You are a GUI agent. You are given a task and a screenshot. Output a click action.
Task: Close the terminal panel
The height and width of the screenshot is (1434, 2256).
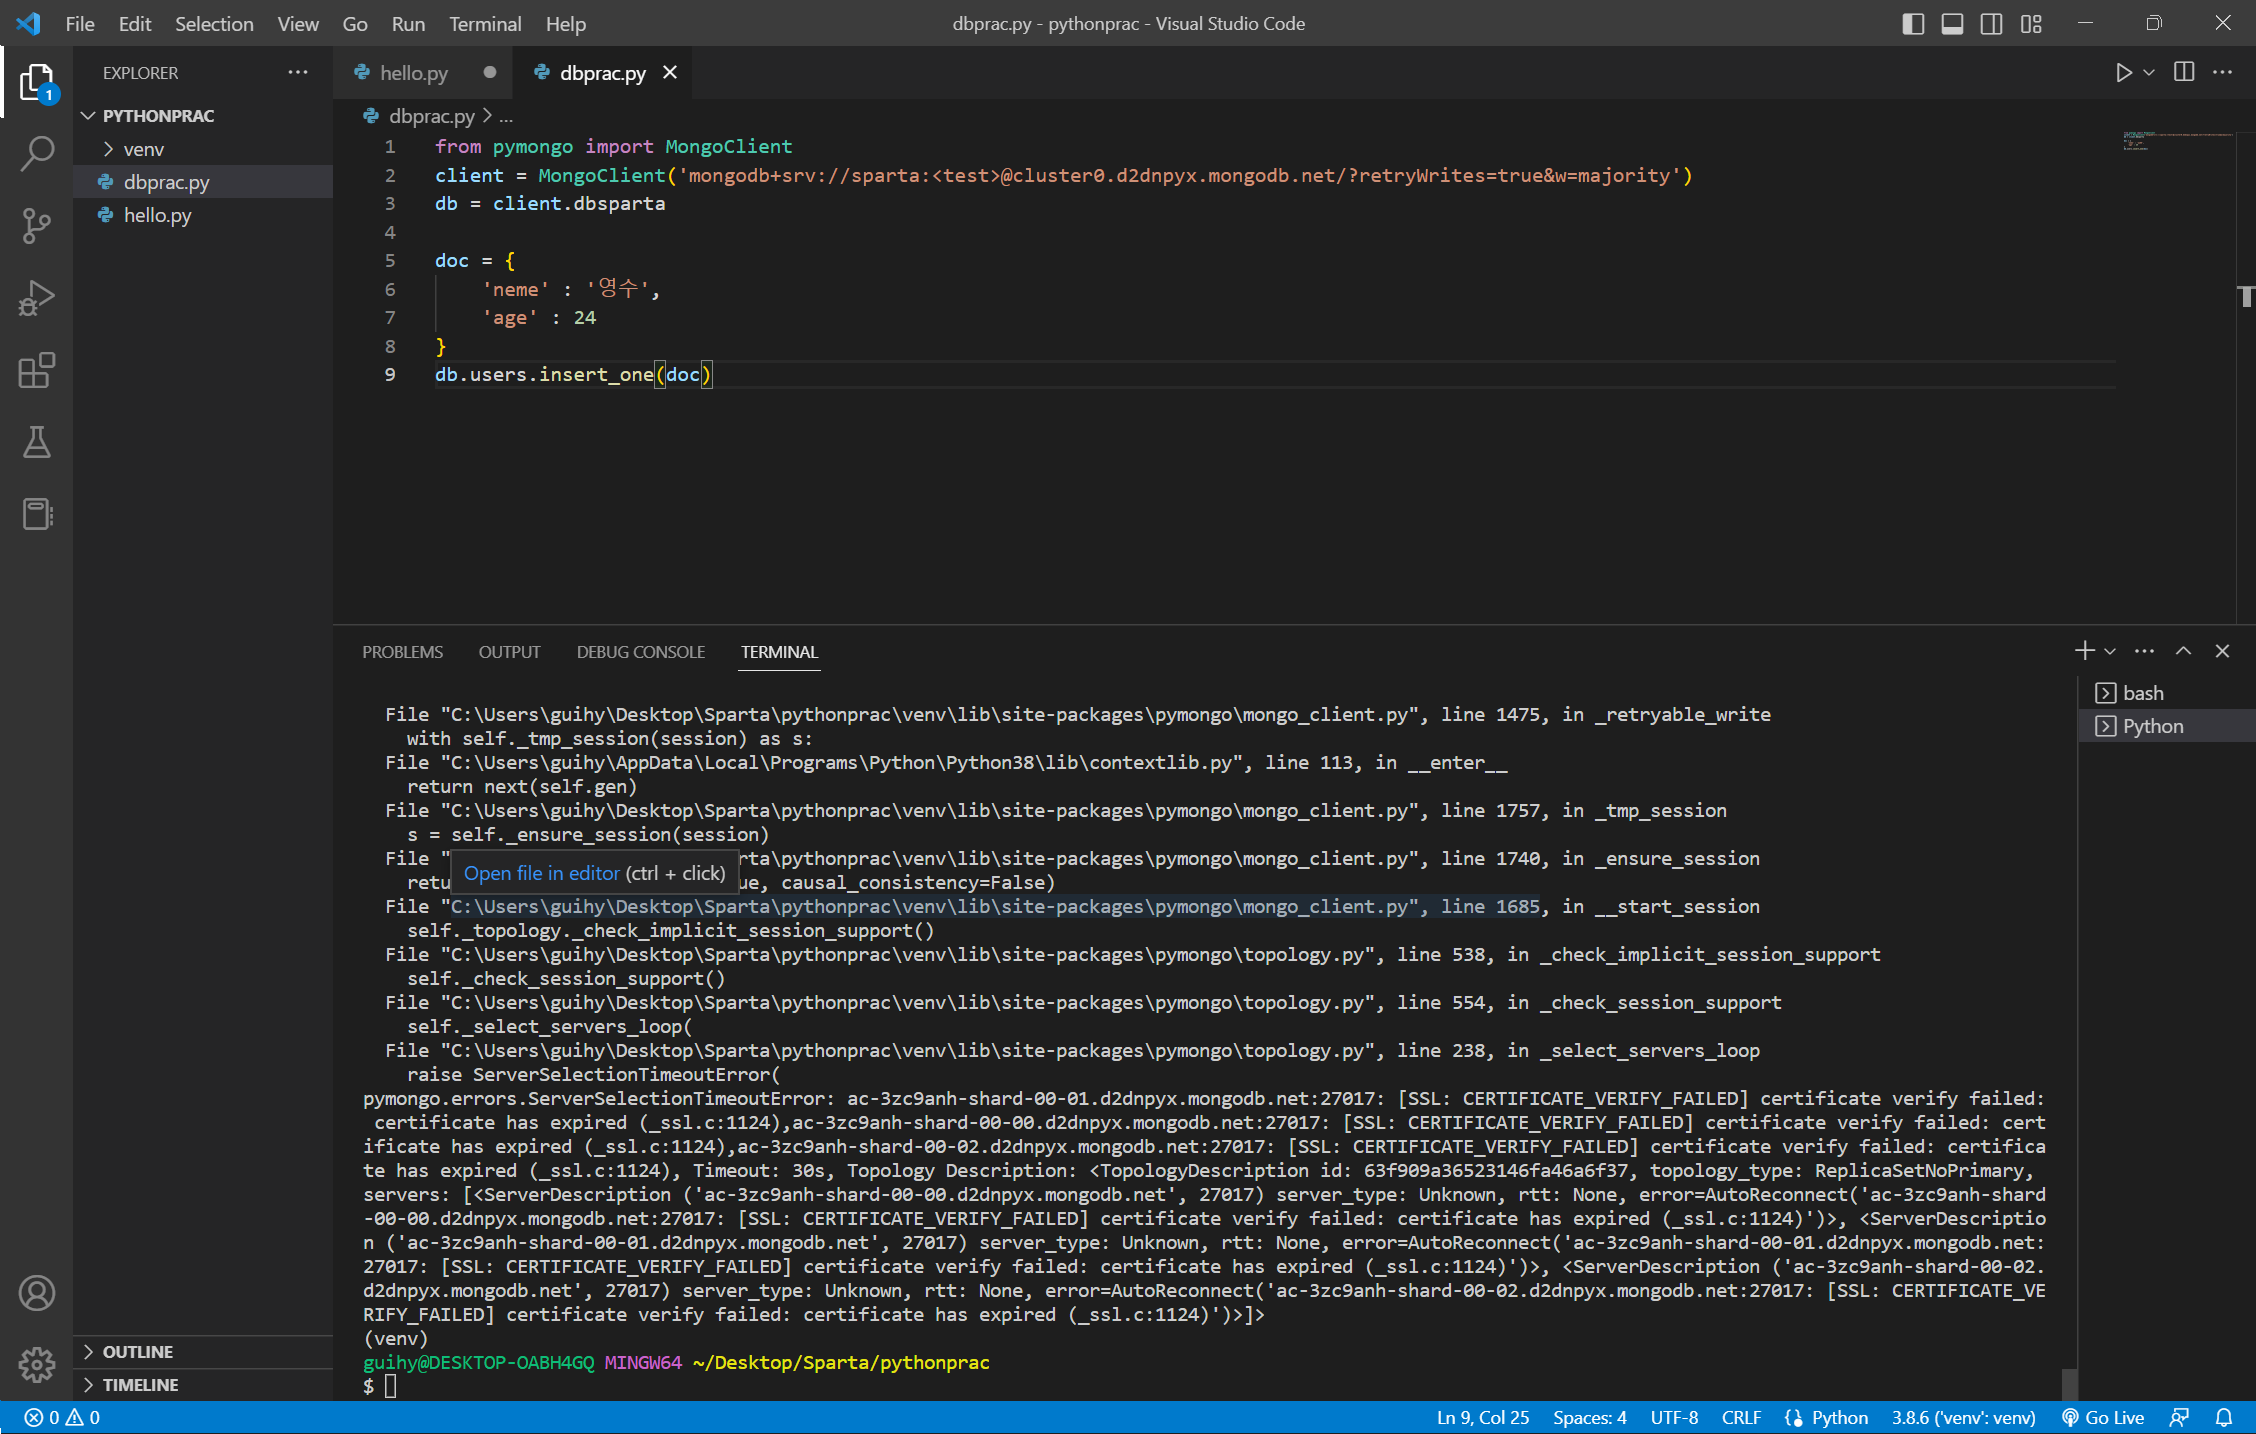(2223, 651)
